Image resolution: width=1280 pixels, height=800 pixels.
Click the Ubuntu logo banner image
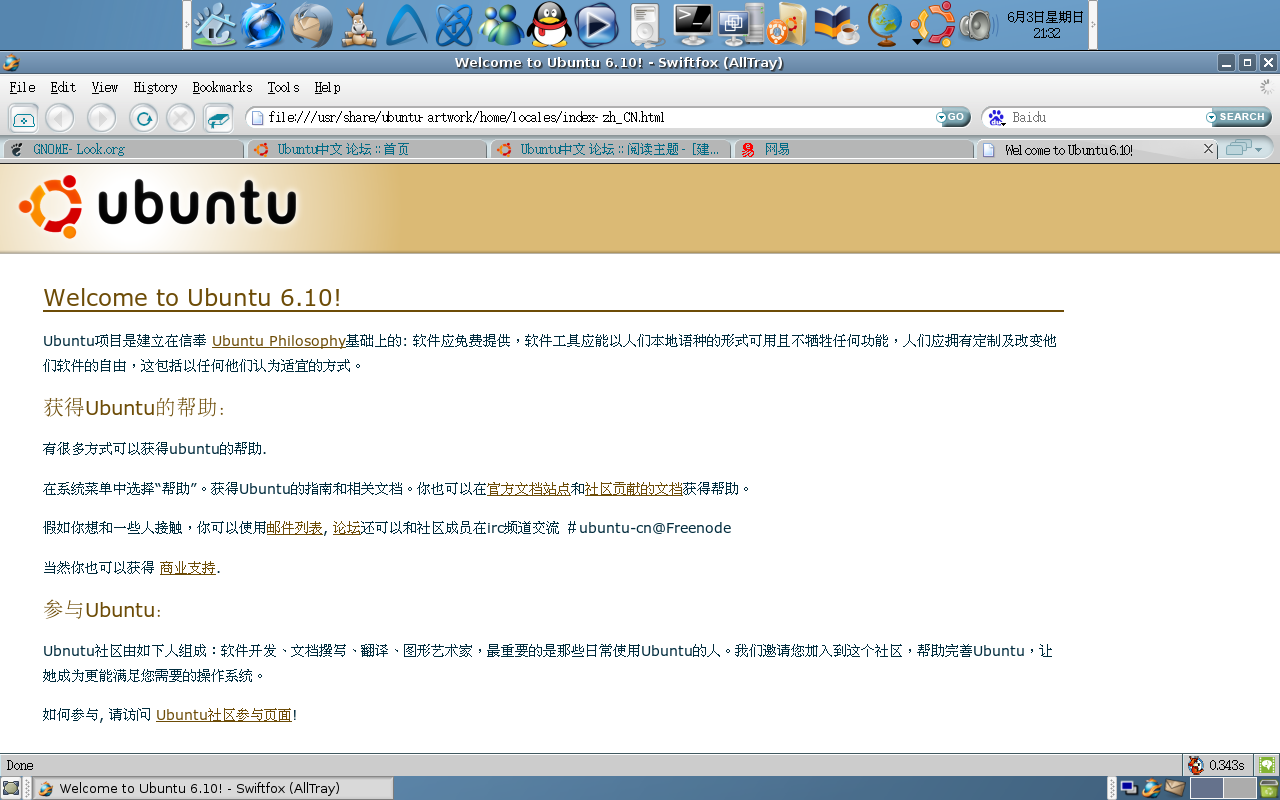coord(158,207)
